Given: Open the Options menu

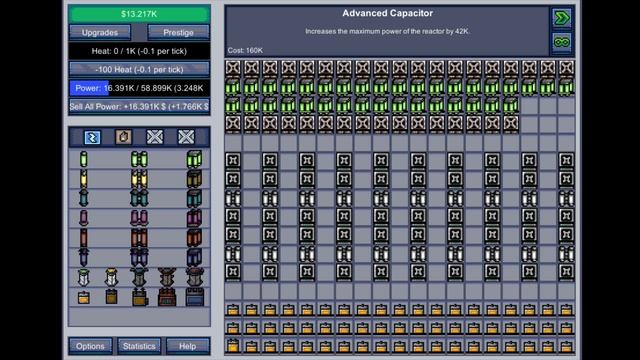Looking at the screenshot, I should coord(90,346).
